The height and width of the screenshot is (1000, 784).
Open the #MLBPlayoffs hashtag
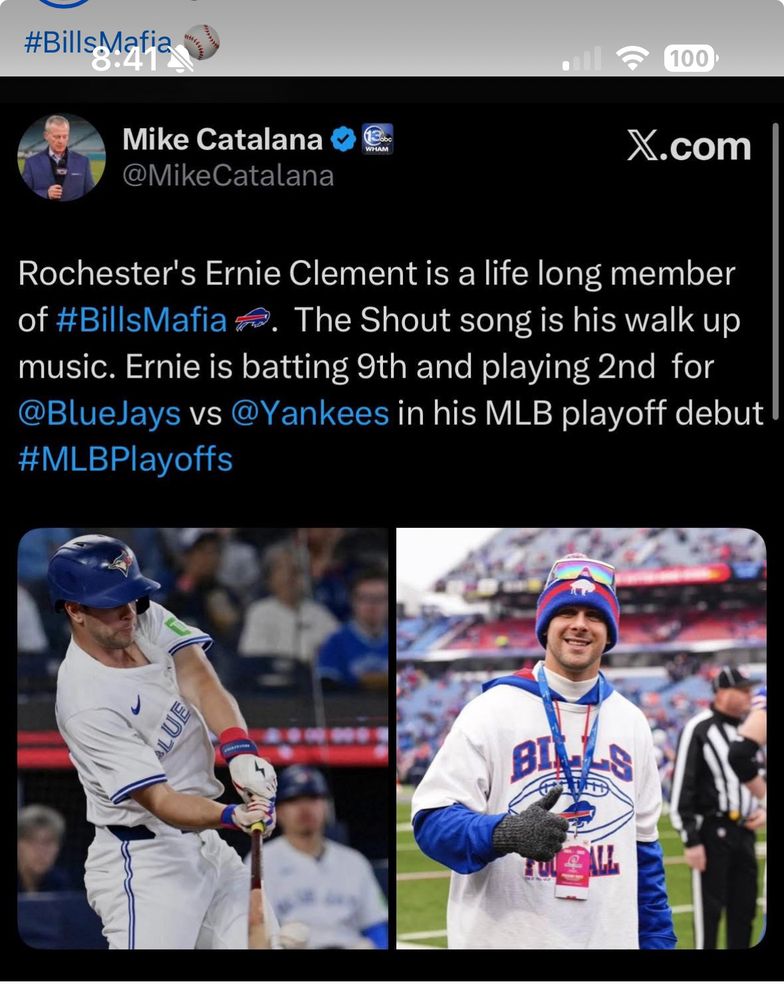pos(125,459)
